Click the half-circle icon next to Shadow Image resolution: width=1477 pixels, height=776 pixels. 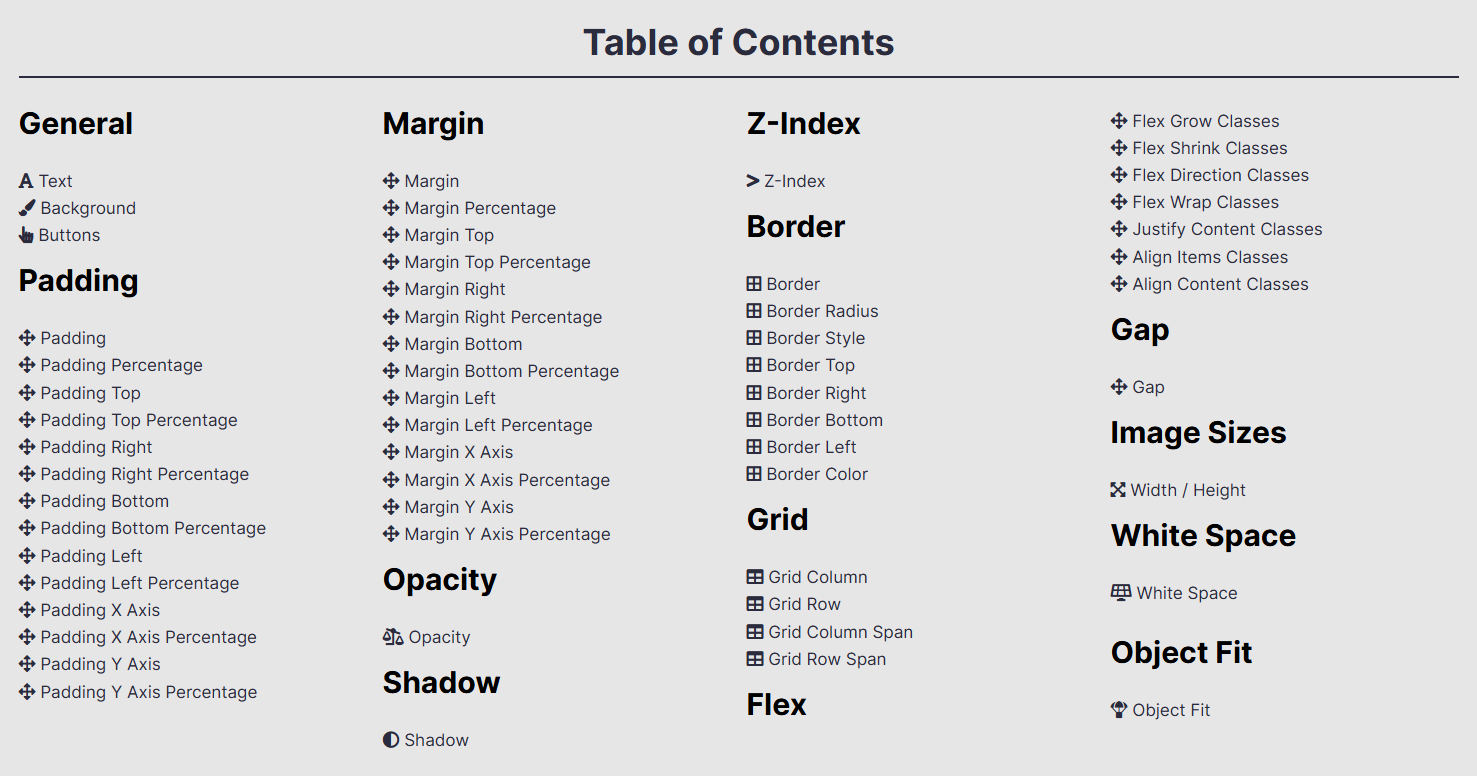tap(391, 740)
